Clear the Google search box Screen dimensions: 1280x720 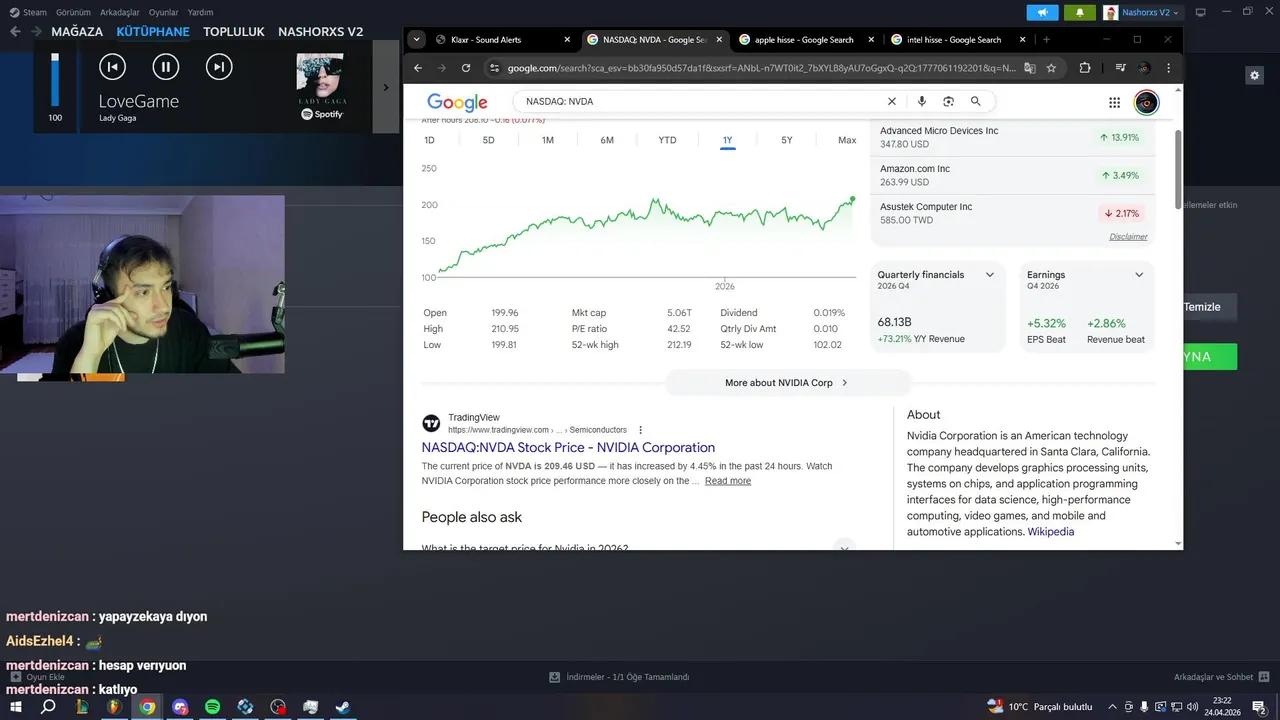point(892,101)
